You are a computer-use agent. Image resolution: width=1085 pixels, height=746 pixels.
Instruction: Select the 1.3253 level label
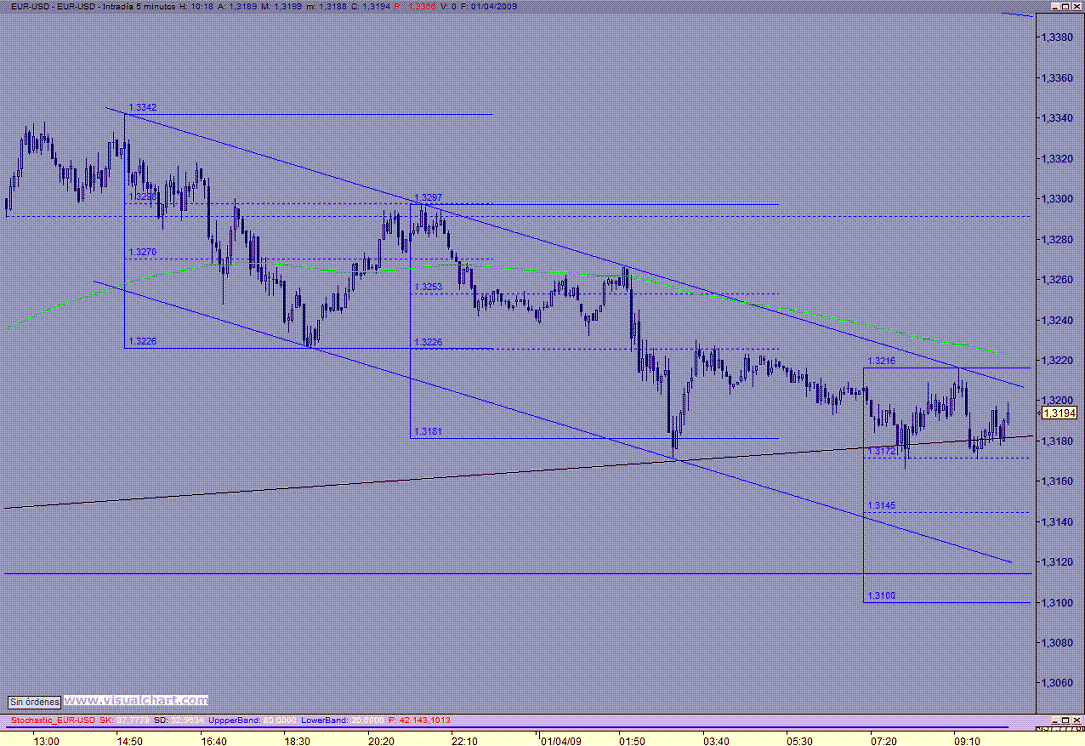coord(428,286)
